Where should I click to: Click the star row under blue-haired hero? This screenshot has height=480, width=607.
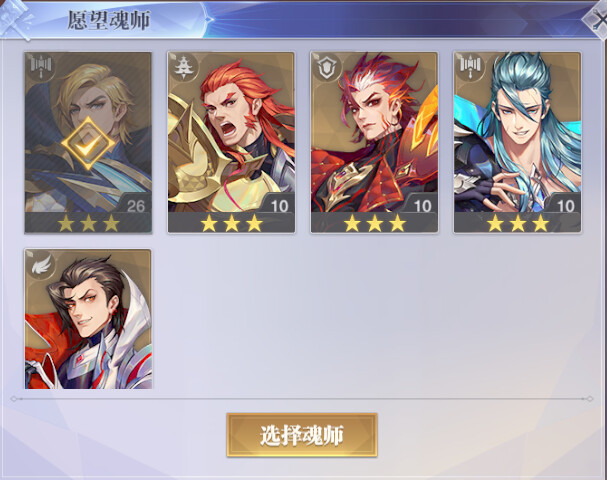pos(518,223)
